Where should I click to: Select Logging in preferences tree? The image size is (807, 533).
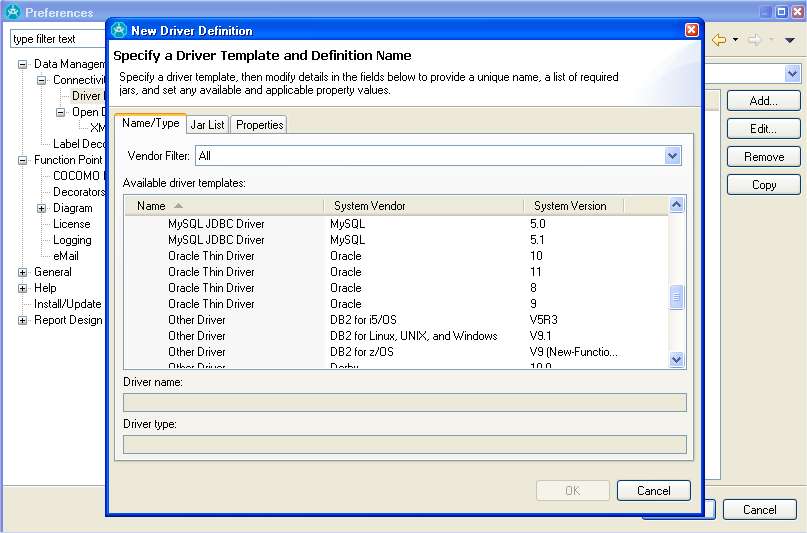(x=72, y=240)
